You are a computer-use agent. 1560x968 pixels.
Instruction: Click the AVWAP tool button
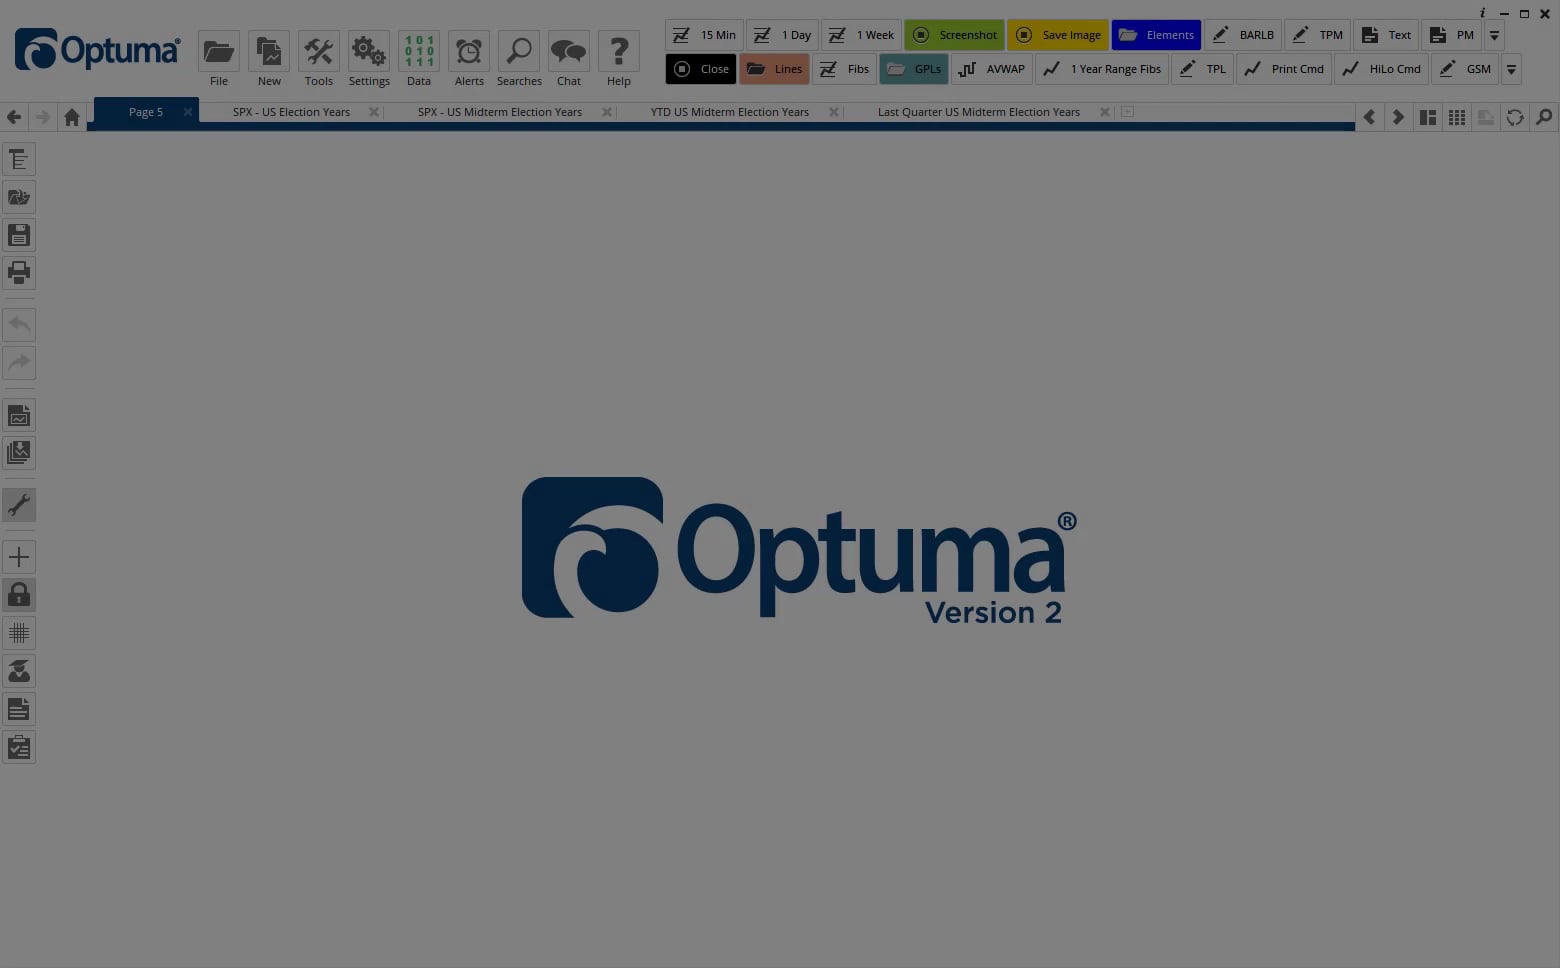tap(992, 69)
